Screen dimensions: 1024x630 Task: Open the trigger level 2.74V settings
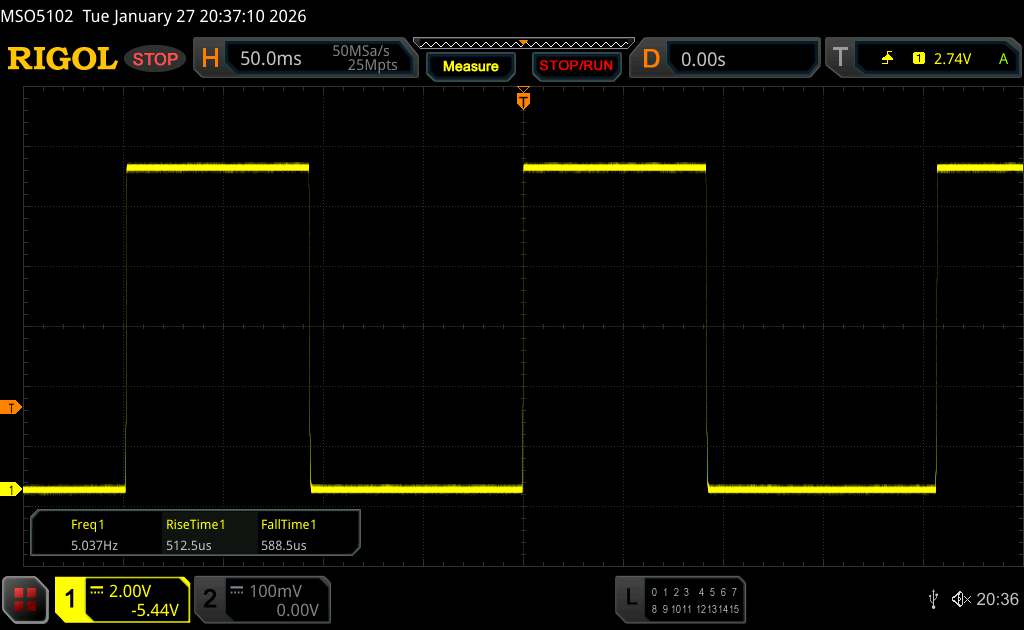tap(952, 59)
